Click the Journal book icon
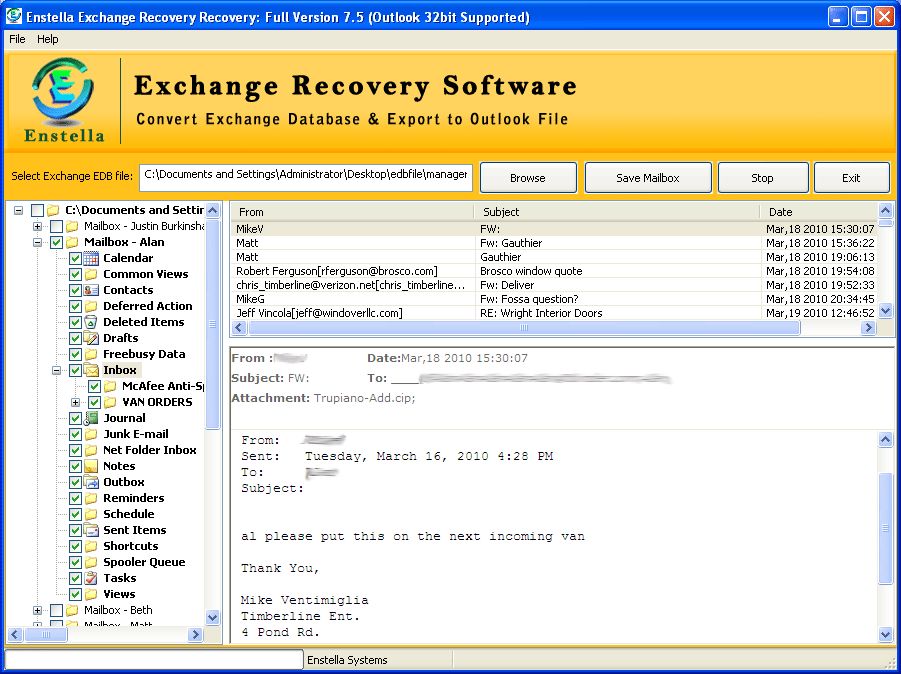 [91, 418]
